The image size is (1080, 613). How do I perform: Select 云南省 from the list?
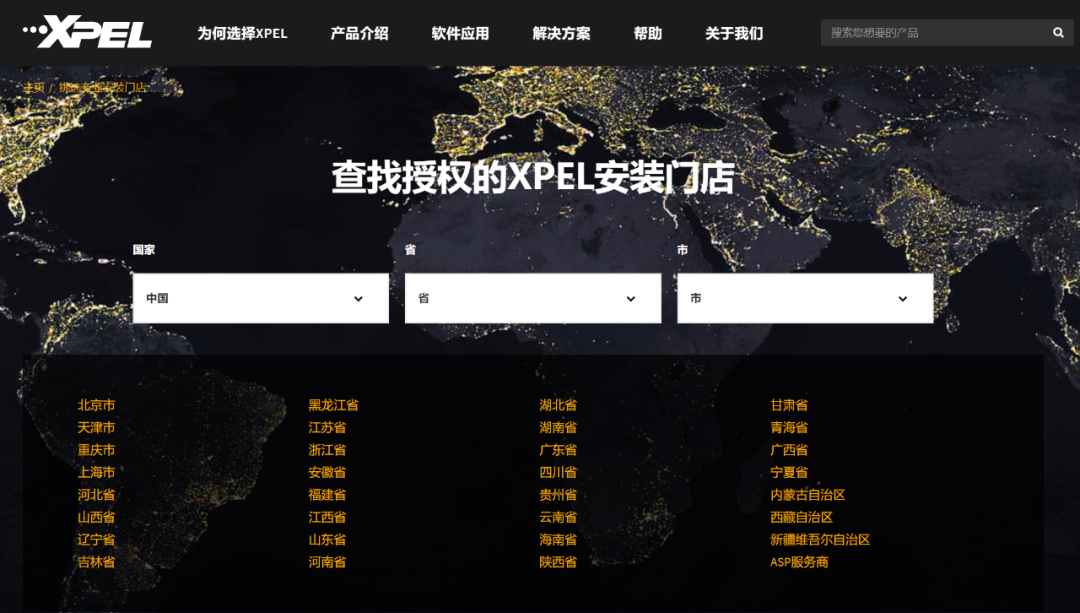point(558,517)
